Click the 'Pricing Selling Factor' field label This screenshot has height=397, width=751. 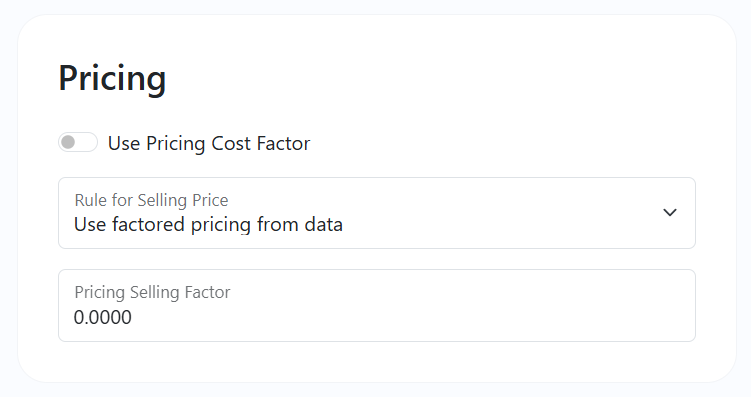click(152, 292)
